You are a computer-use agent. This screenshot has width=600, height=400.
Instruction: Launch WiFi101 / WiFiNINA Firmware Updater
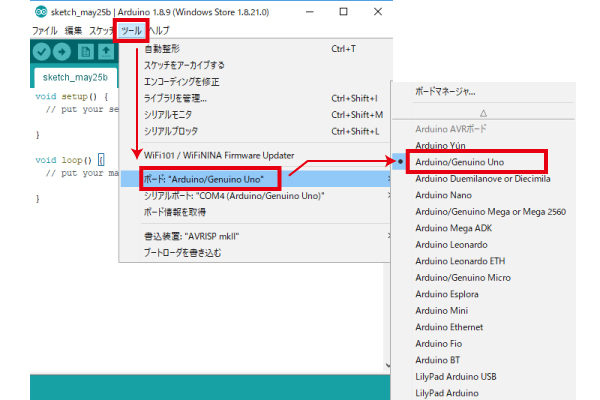[x=256, y=155]
